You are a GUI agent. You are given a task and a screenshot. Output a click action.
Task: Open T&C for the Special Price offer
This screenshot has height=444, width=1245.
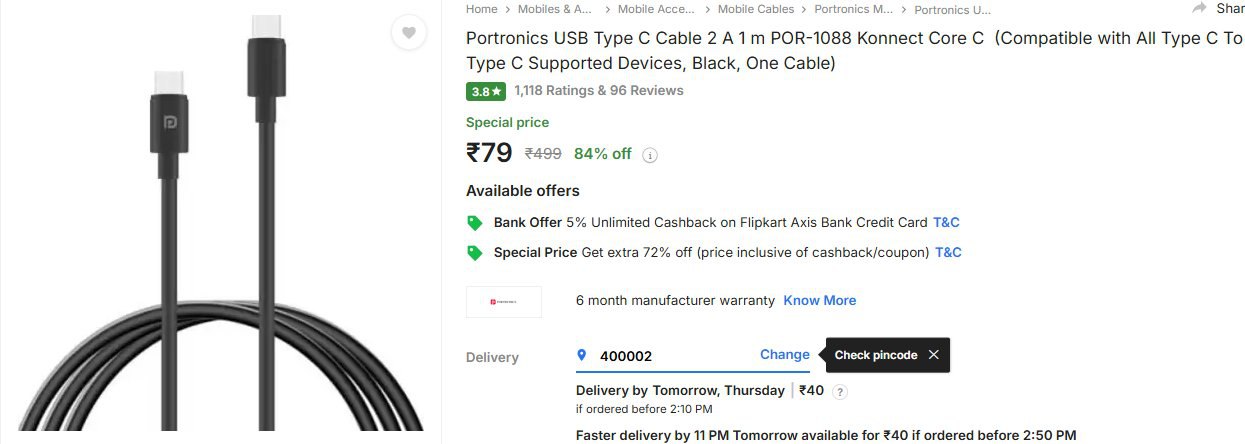[948, 252]
